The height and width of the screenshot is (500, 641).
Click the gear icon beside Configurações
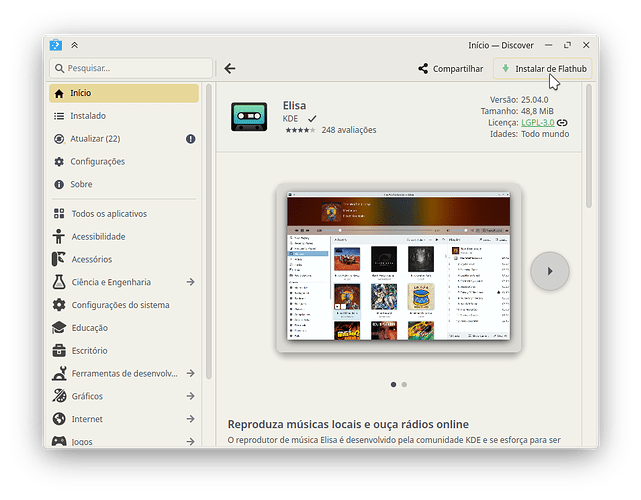[x=59, y=162]
